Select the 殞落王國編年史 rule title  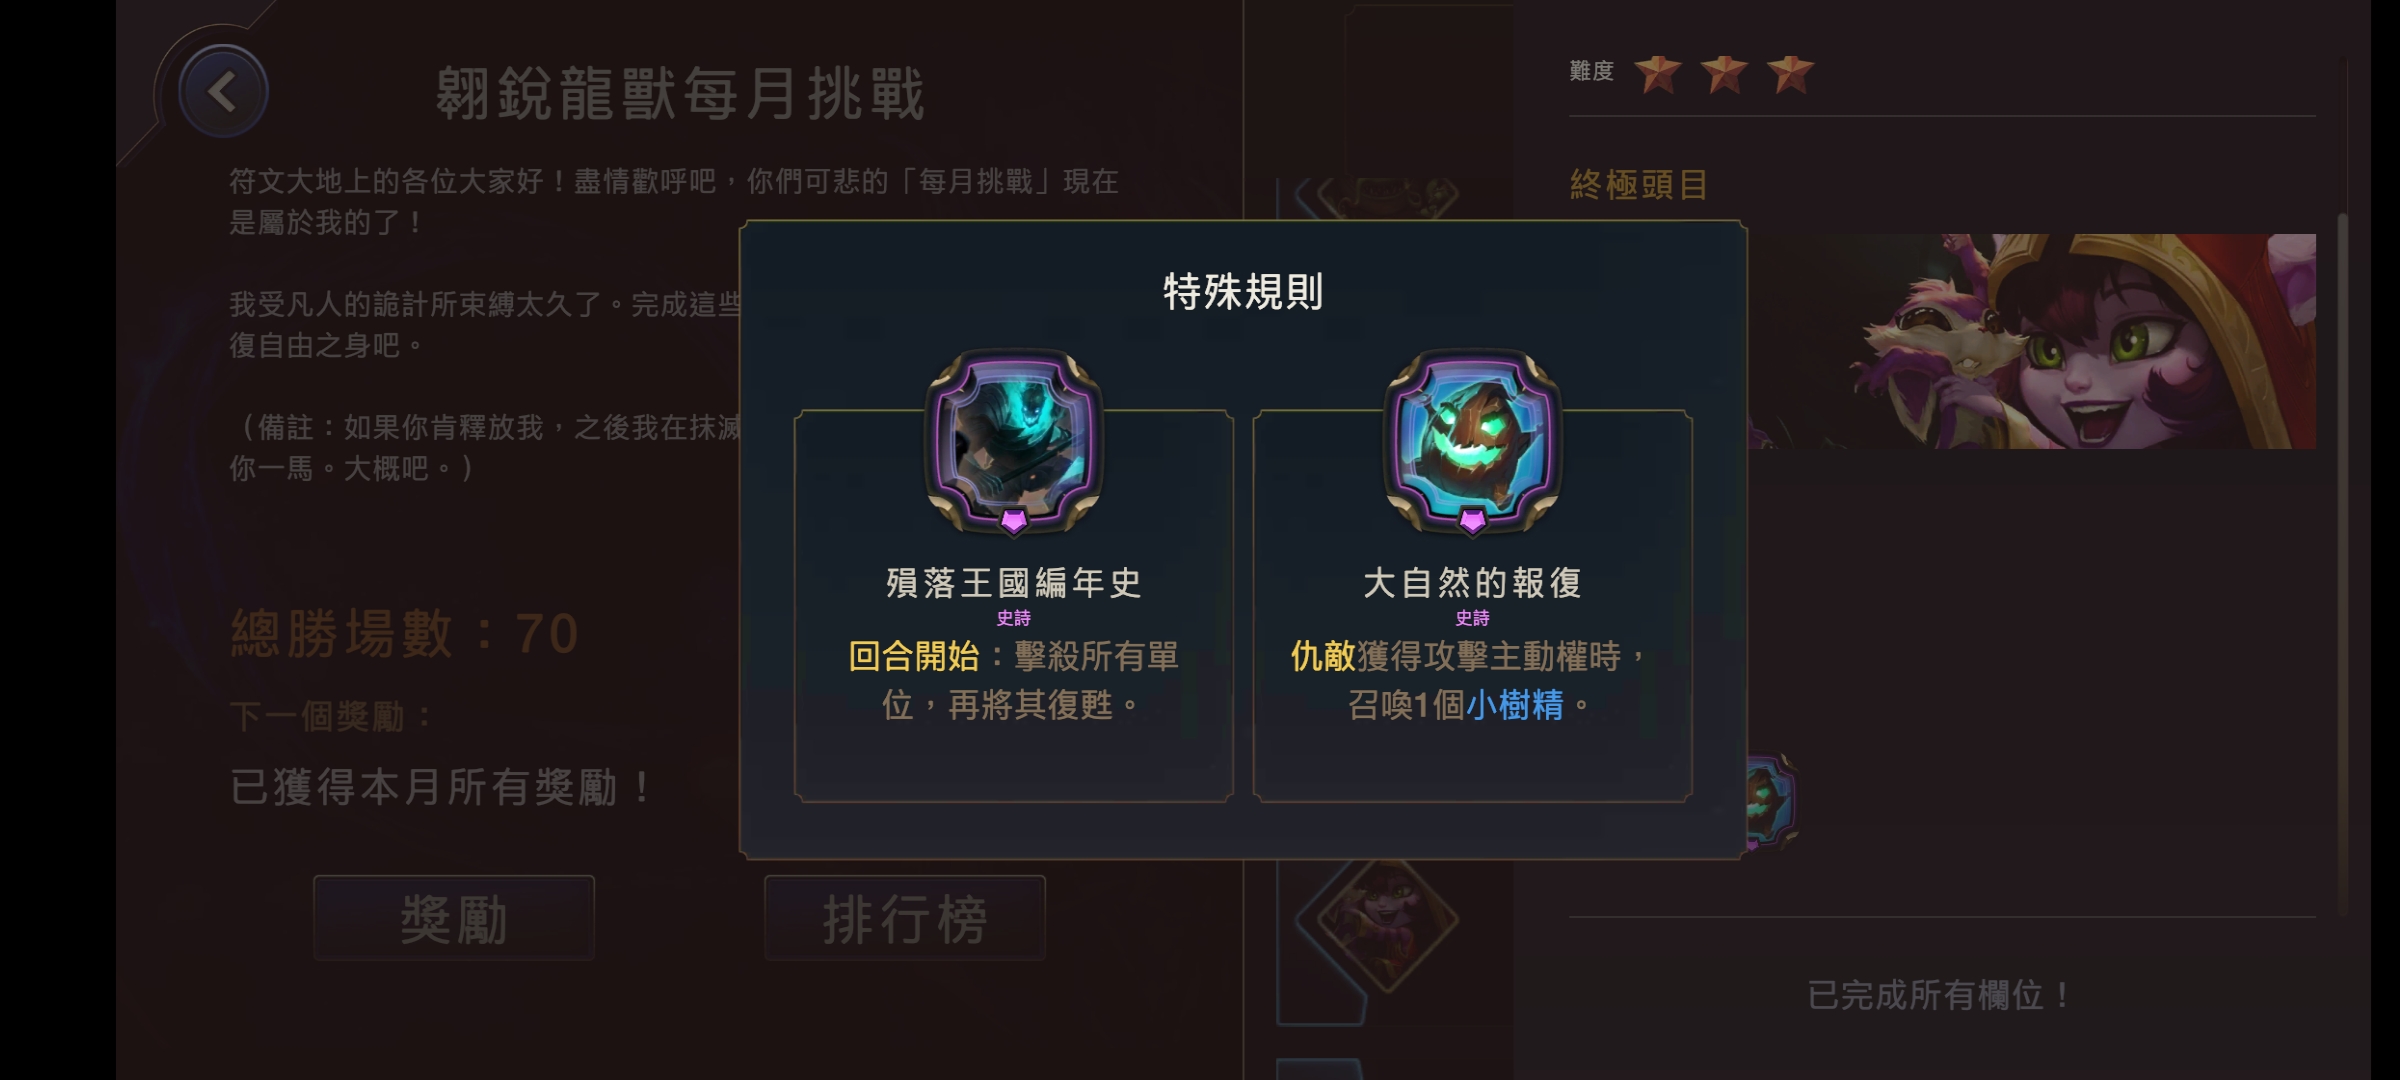pyautogui.click(x=1013, y=582)
